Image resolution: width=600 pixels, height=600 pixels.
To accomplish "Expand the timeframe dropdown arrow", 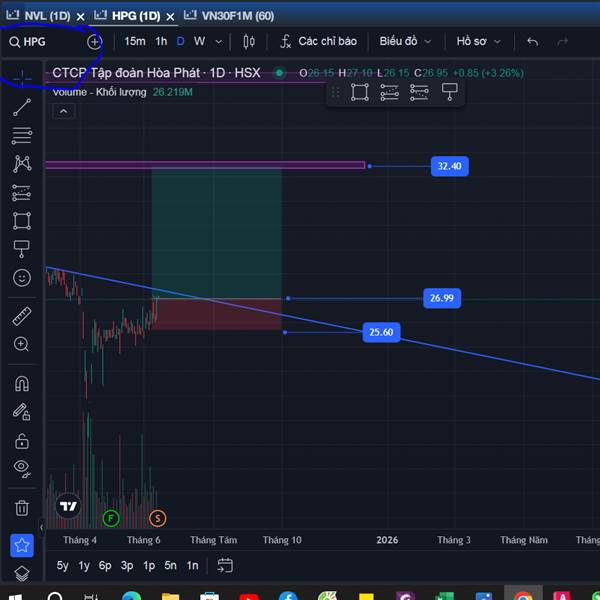I will [218, 42].
